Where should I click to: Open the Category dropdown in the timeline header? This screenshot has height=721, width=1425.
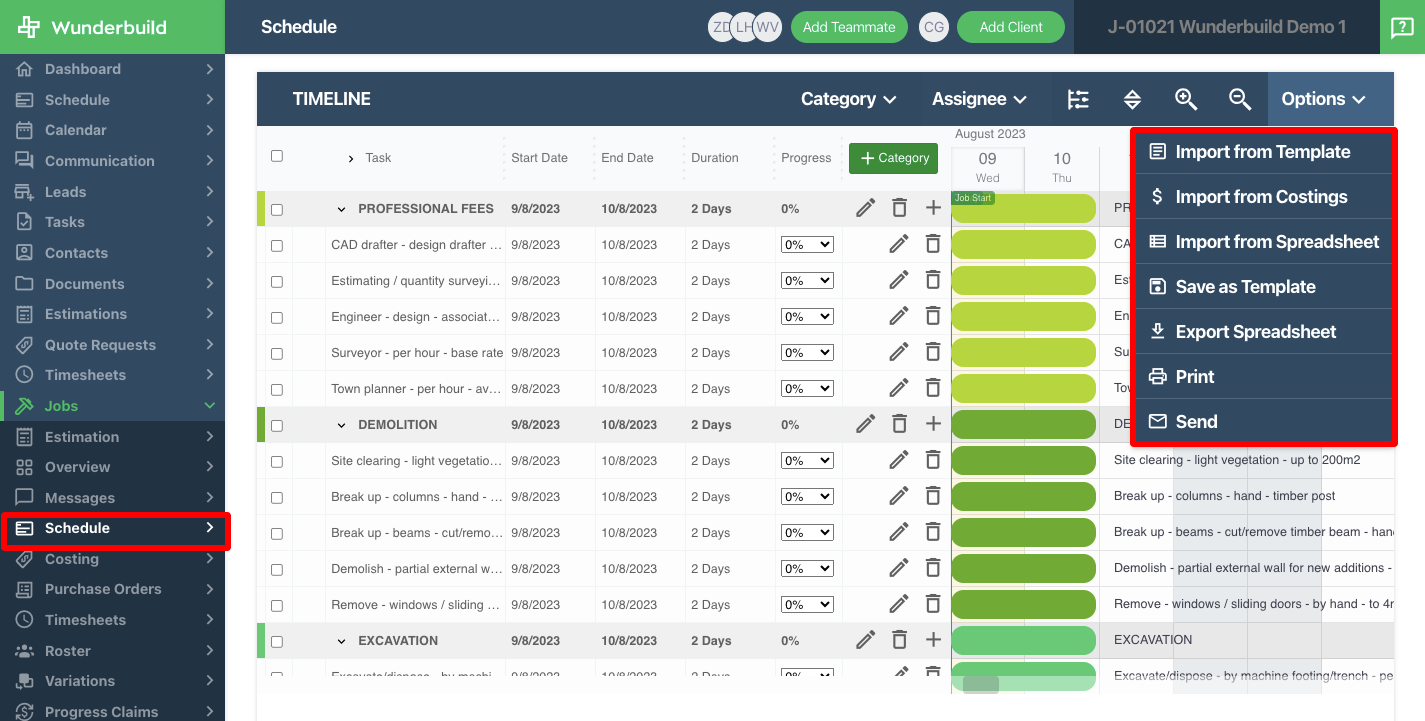coord(848,99)
